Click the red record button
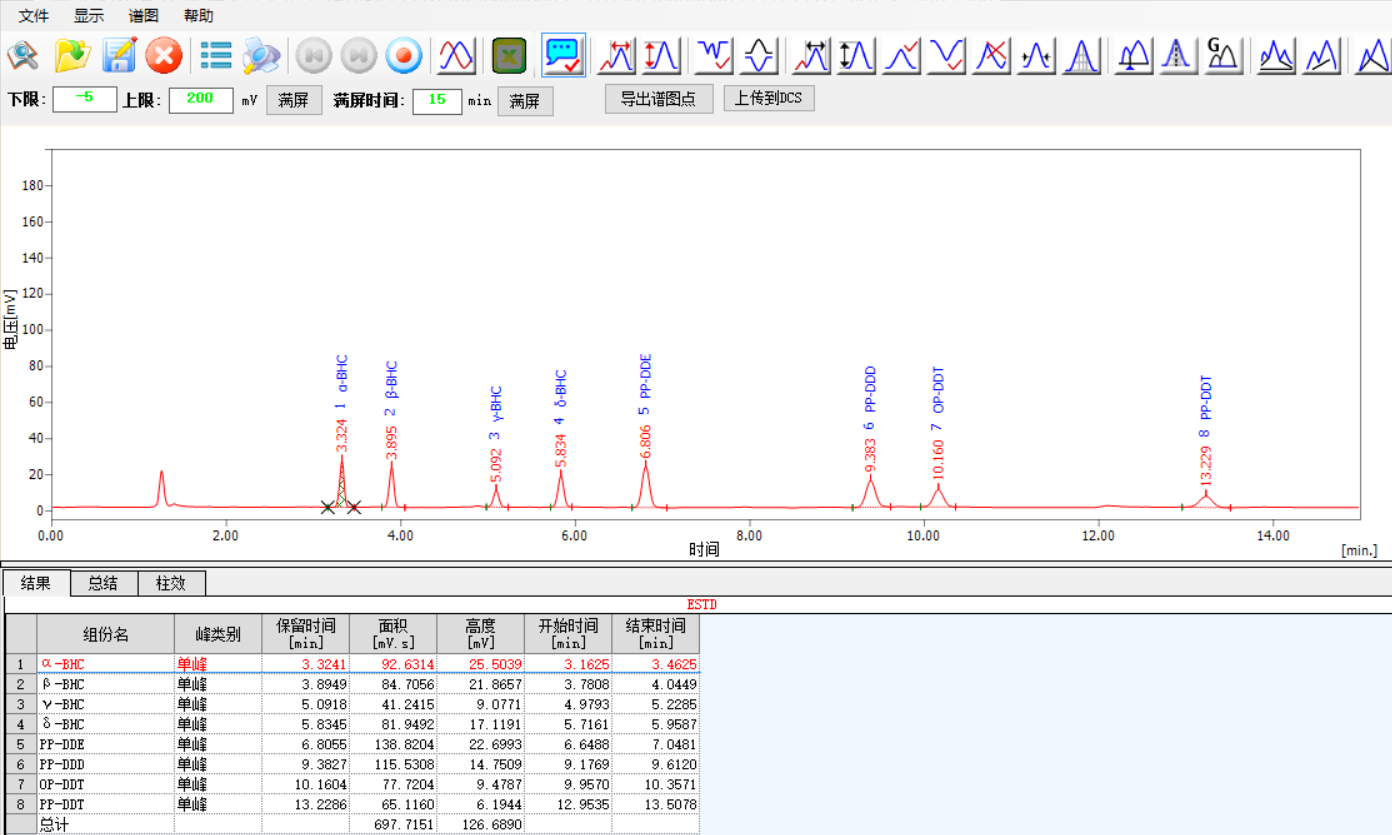The height and width of the screenshot is (835, 1392). pos(405,56)
